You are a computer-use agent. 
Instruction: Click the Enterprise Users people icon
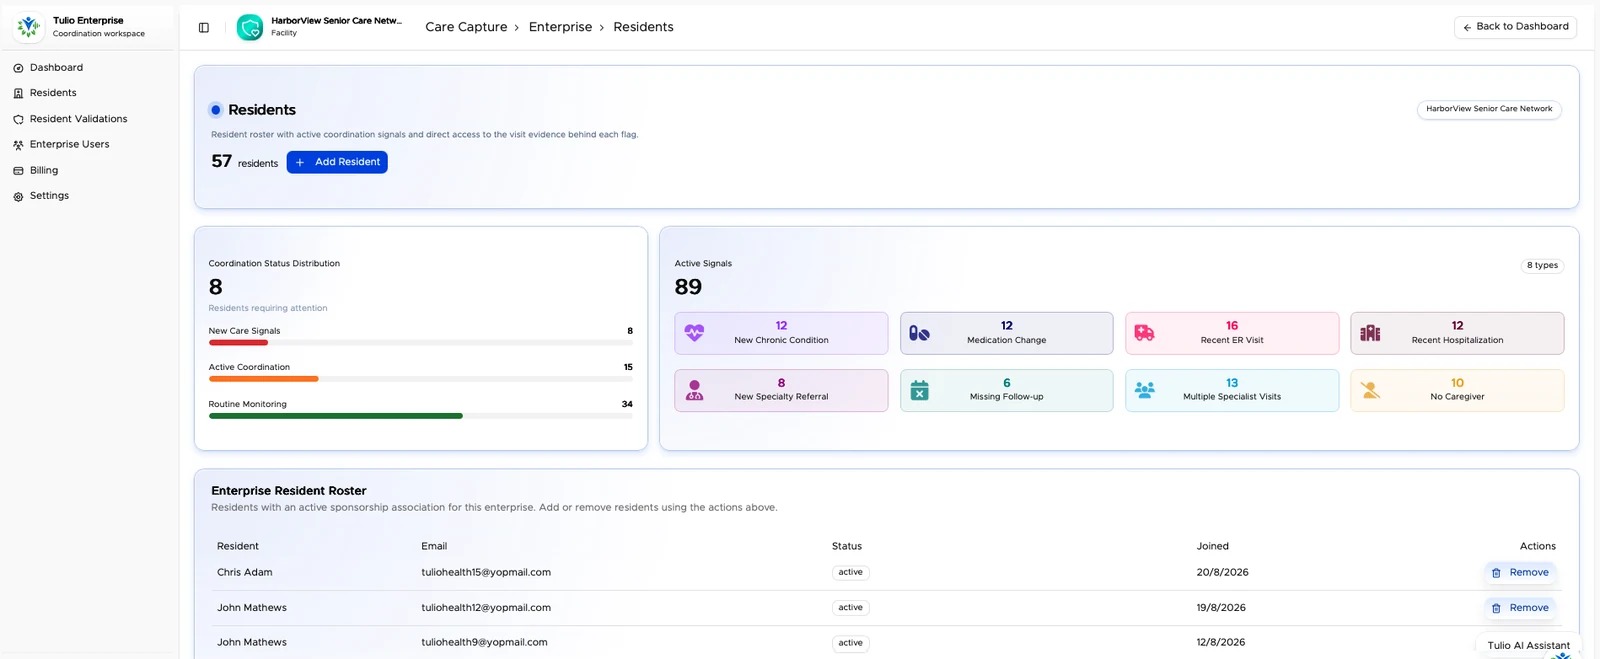pos(18,145)
